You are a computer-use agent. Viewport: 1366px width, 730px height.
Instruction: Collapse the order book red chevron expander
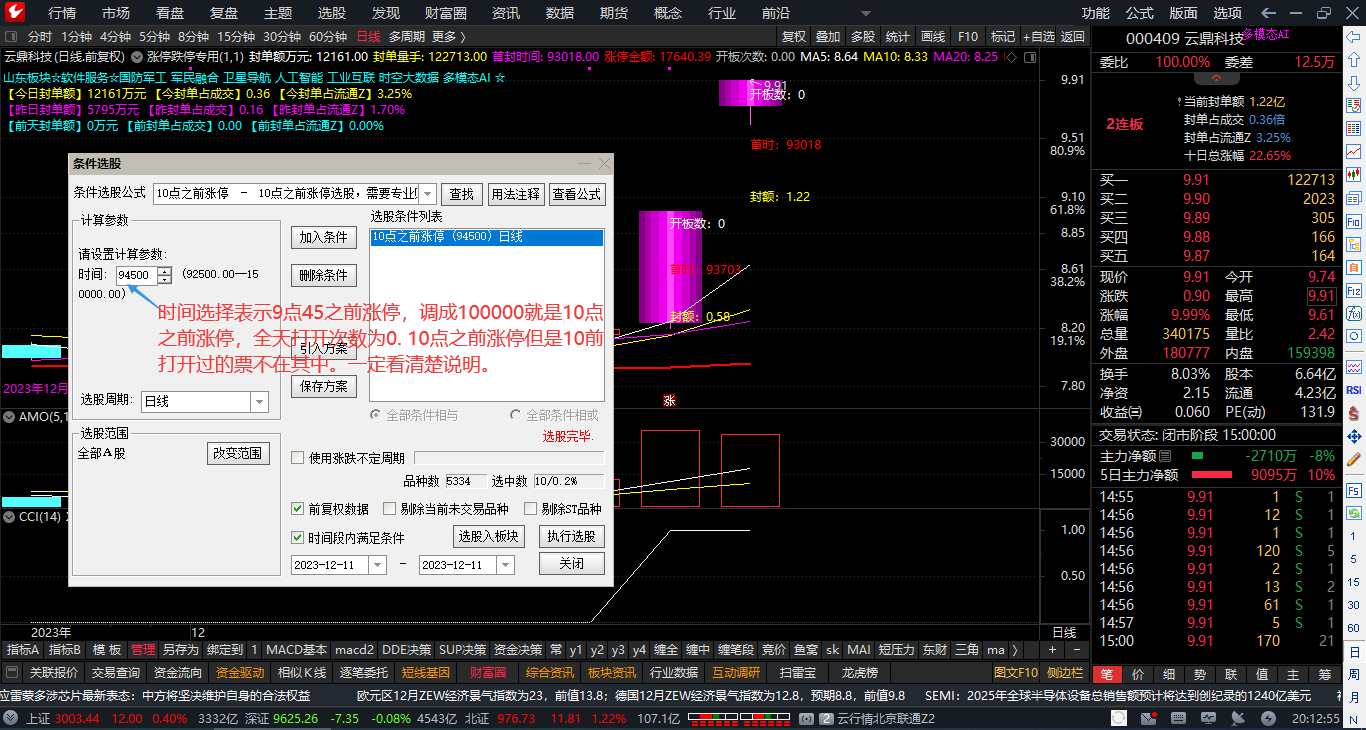[x=1217, y=79]
